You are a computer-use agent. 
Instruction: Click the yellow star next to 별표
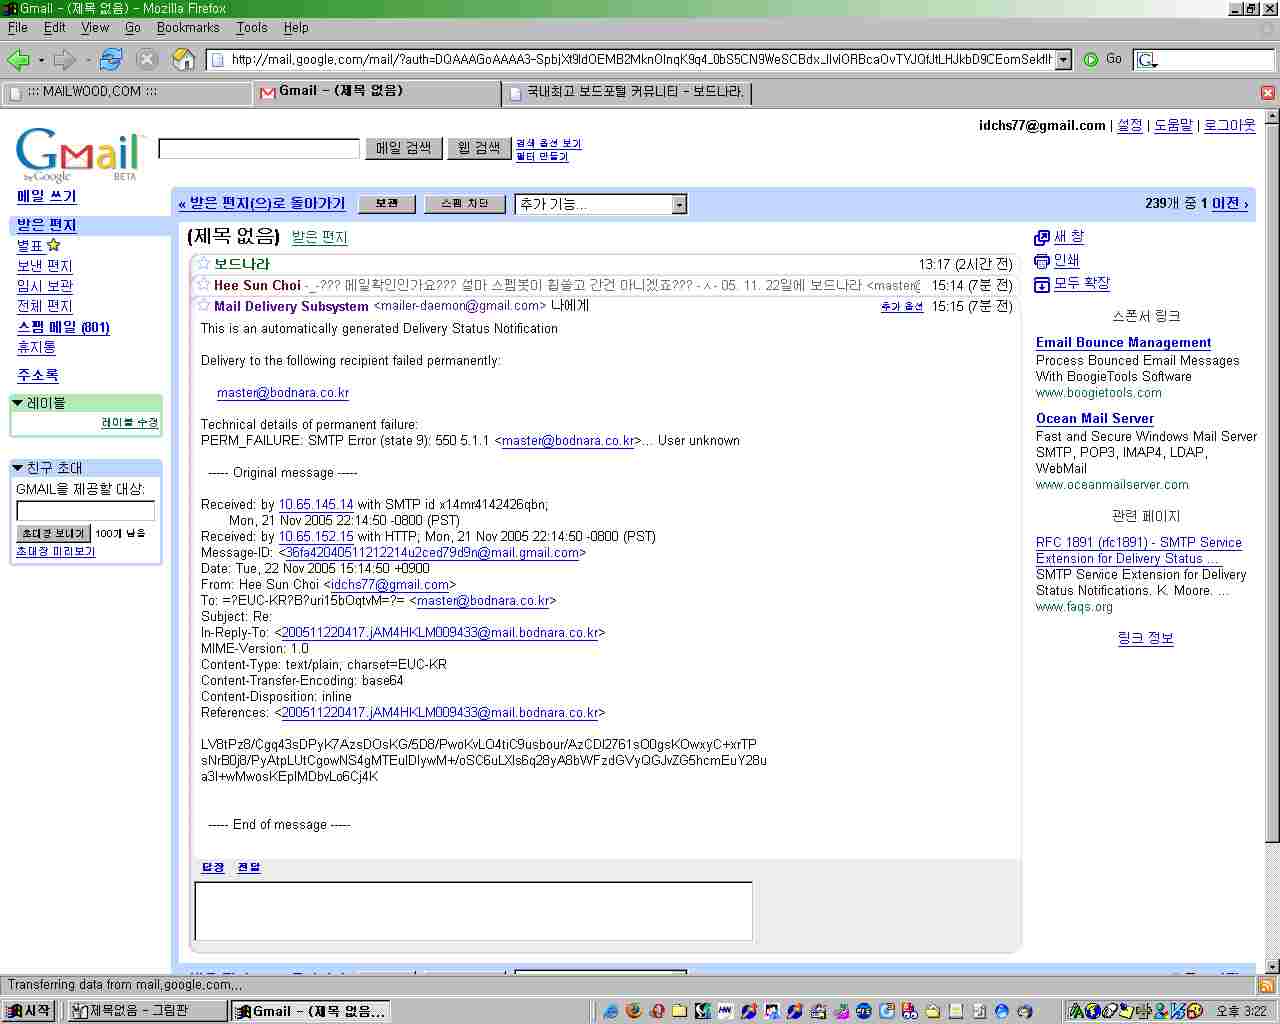pyautogui.click(x=54, y=245)
